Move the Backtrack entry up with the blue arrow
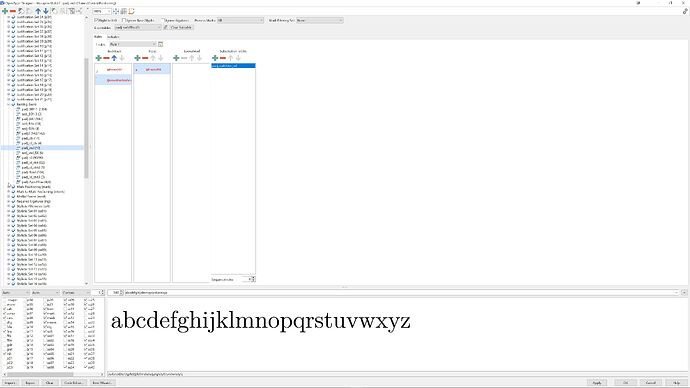The height and width of the screenshot is (388, 690). click(x=114, y=58)
